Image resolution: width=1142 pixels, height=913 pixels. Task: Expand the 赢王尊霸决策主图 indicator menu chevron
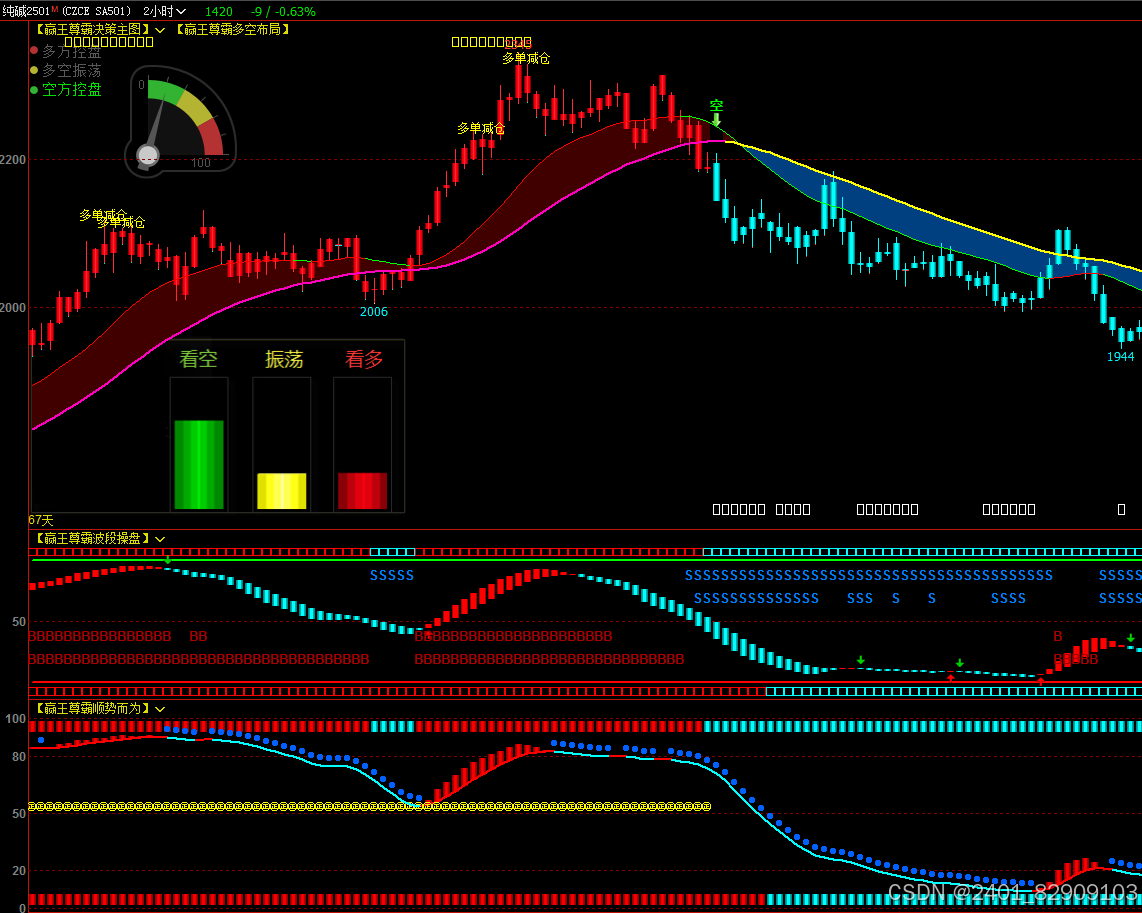[x=160, y=30]
